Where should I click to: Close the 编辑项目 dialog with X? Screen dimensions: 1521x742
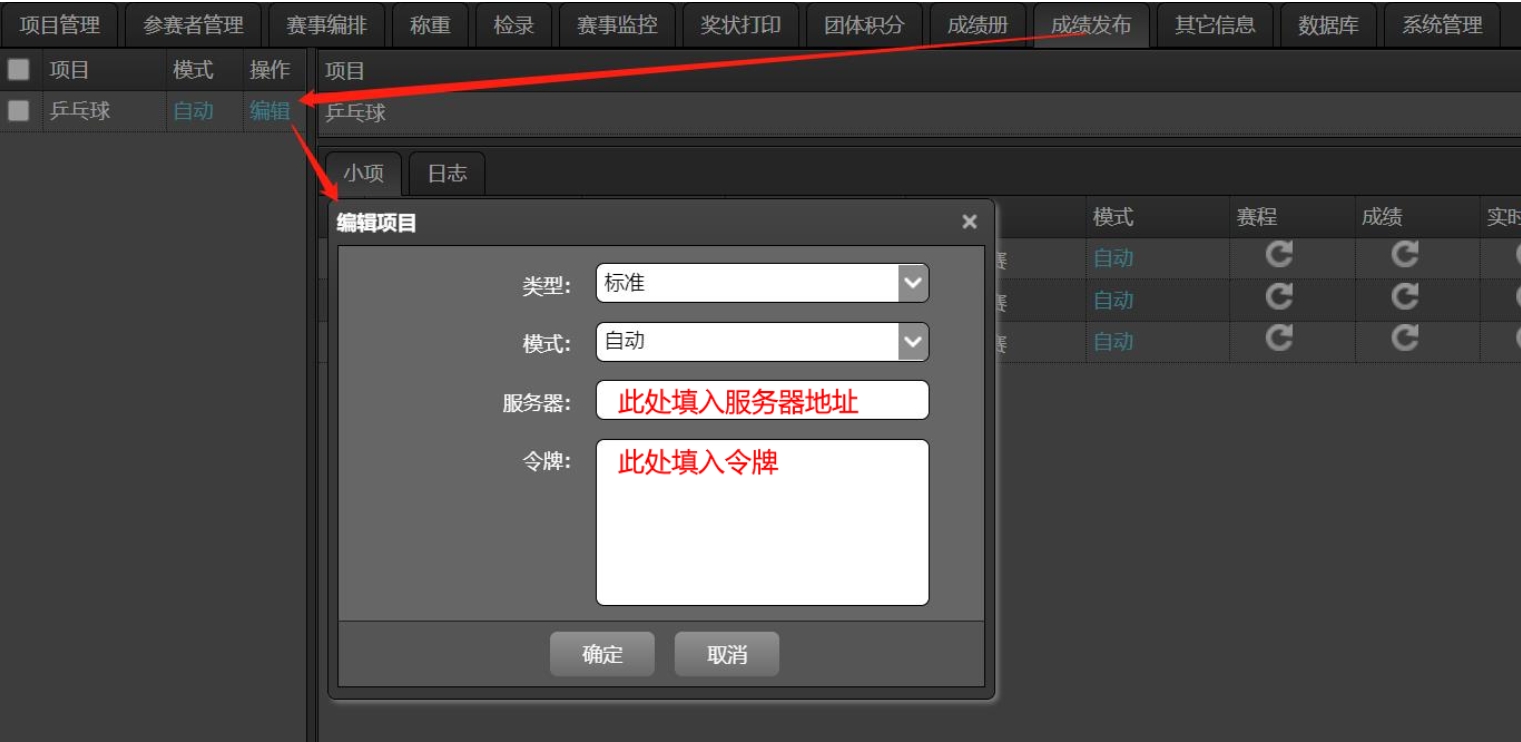point(969,222)
